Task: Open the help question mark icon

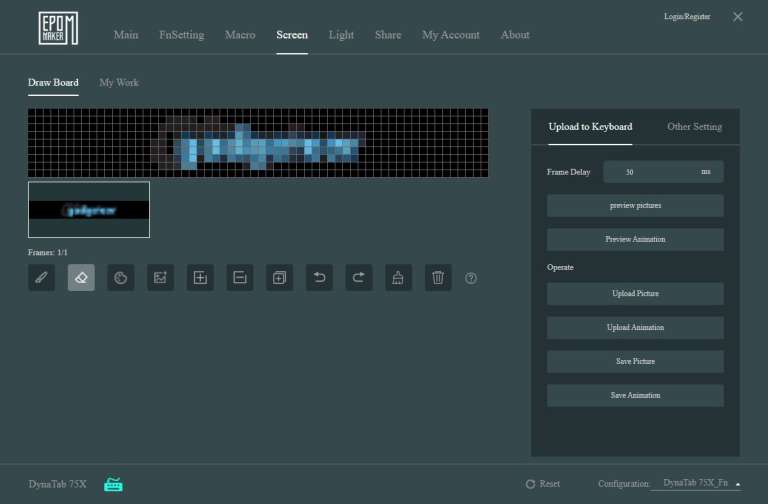Action: [x=471, y=278]
